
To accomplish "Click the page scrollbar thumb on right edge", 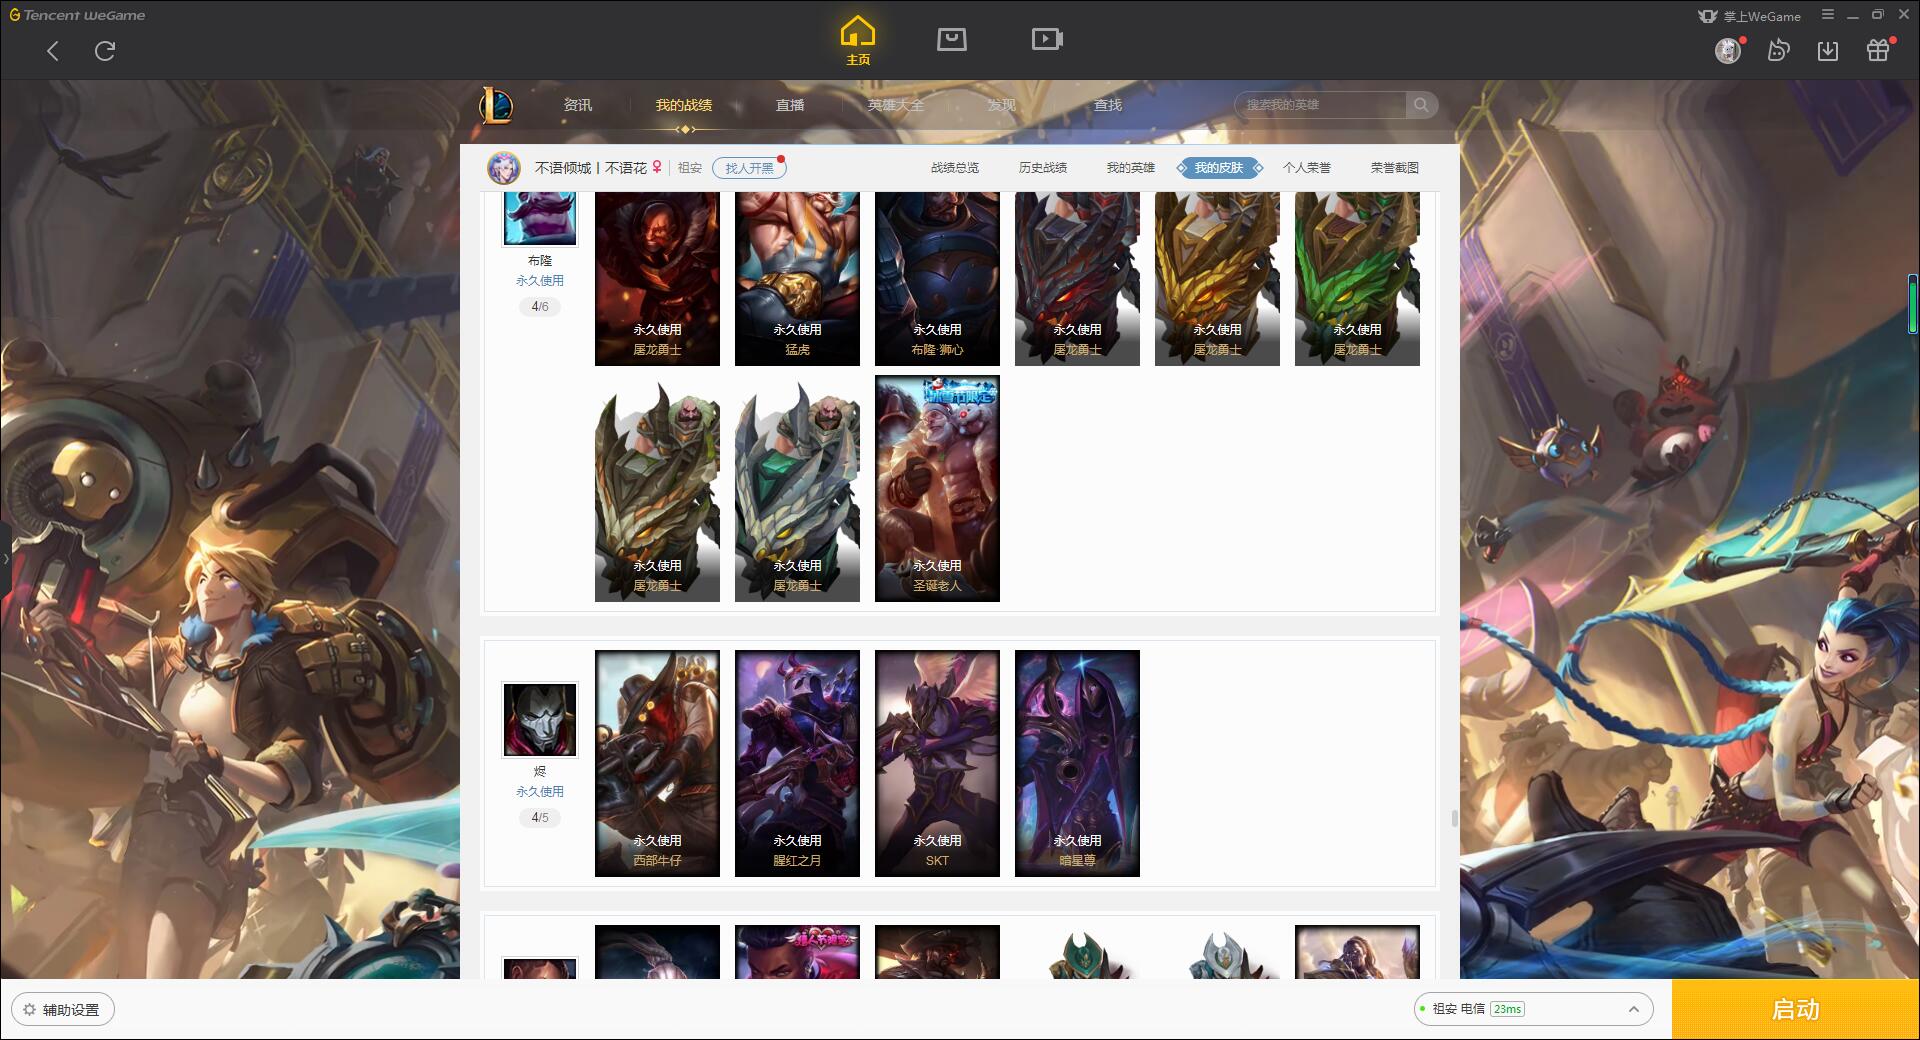I will (x=1913, y=303).
